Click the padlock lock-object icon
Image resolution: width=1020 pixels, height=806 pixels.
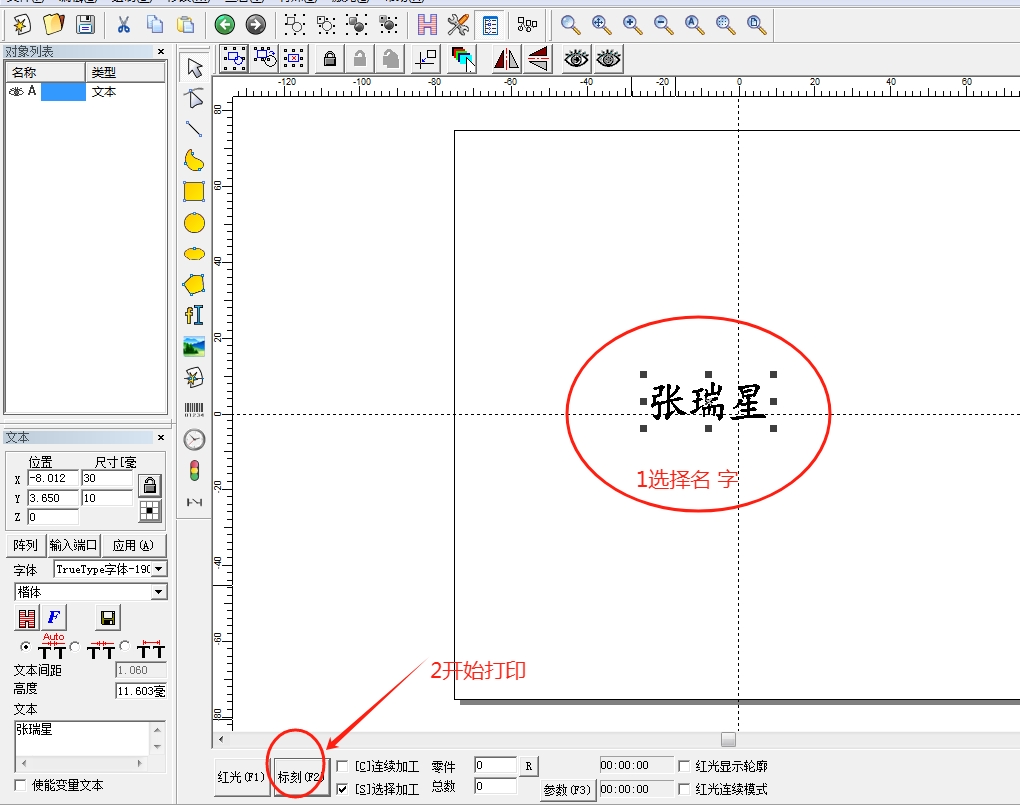tap(330, 59)
